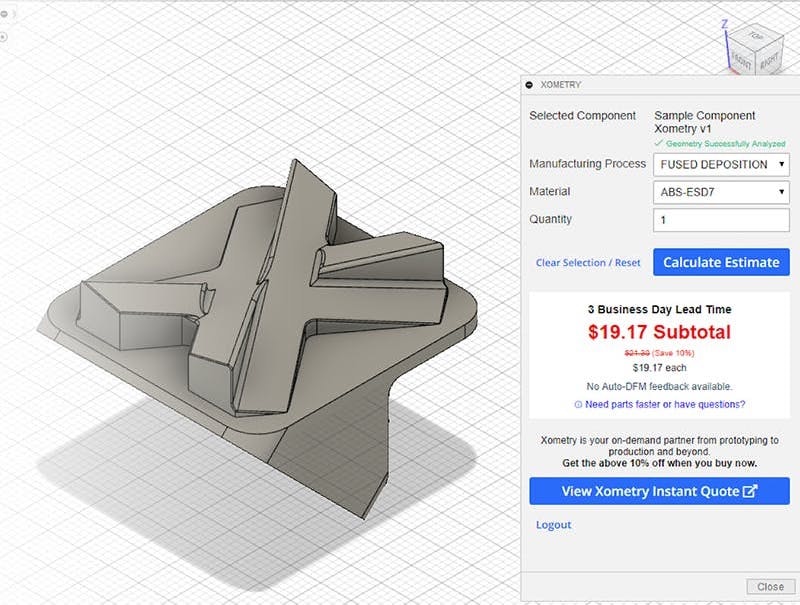The image size is (800, 605).
Task: Click the RIGHT face of the ViewCube
Action: [770, 61]
